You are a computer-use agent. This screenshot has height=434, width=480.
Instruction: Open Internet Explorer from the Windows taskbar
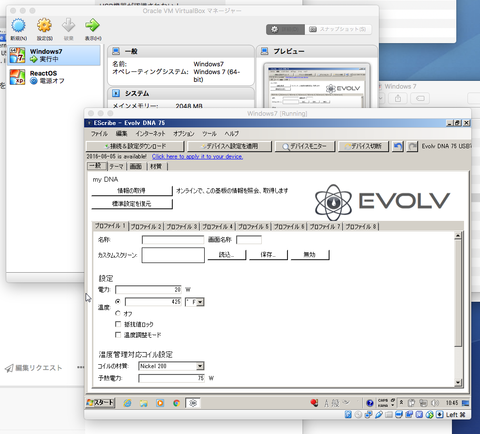[127, 403]
